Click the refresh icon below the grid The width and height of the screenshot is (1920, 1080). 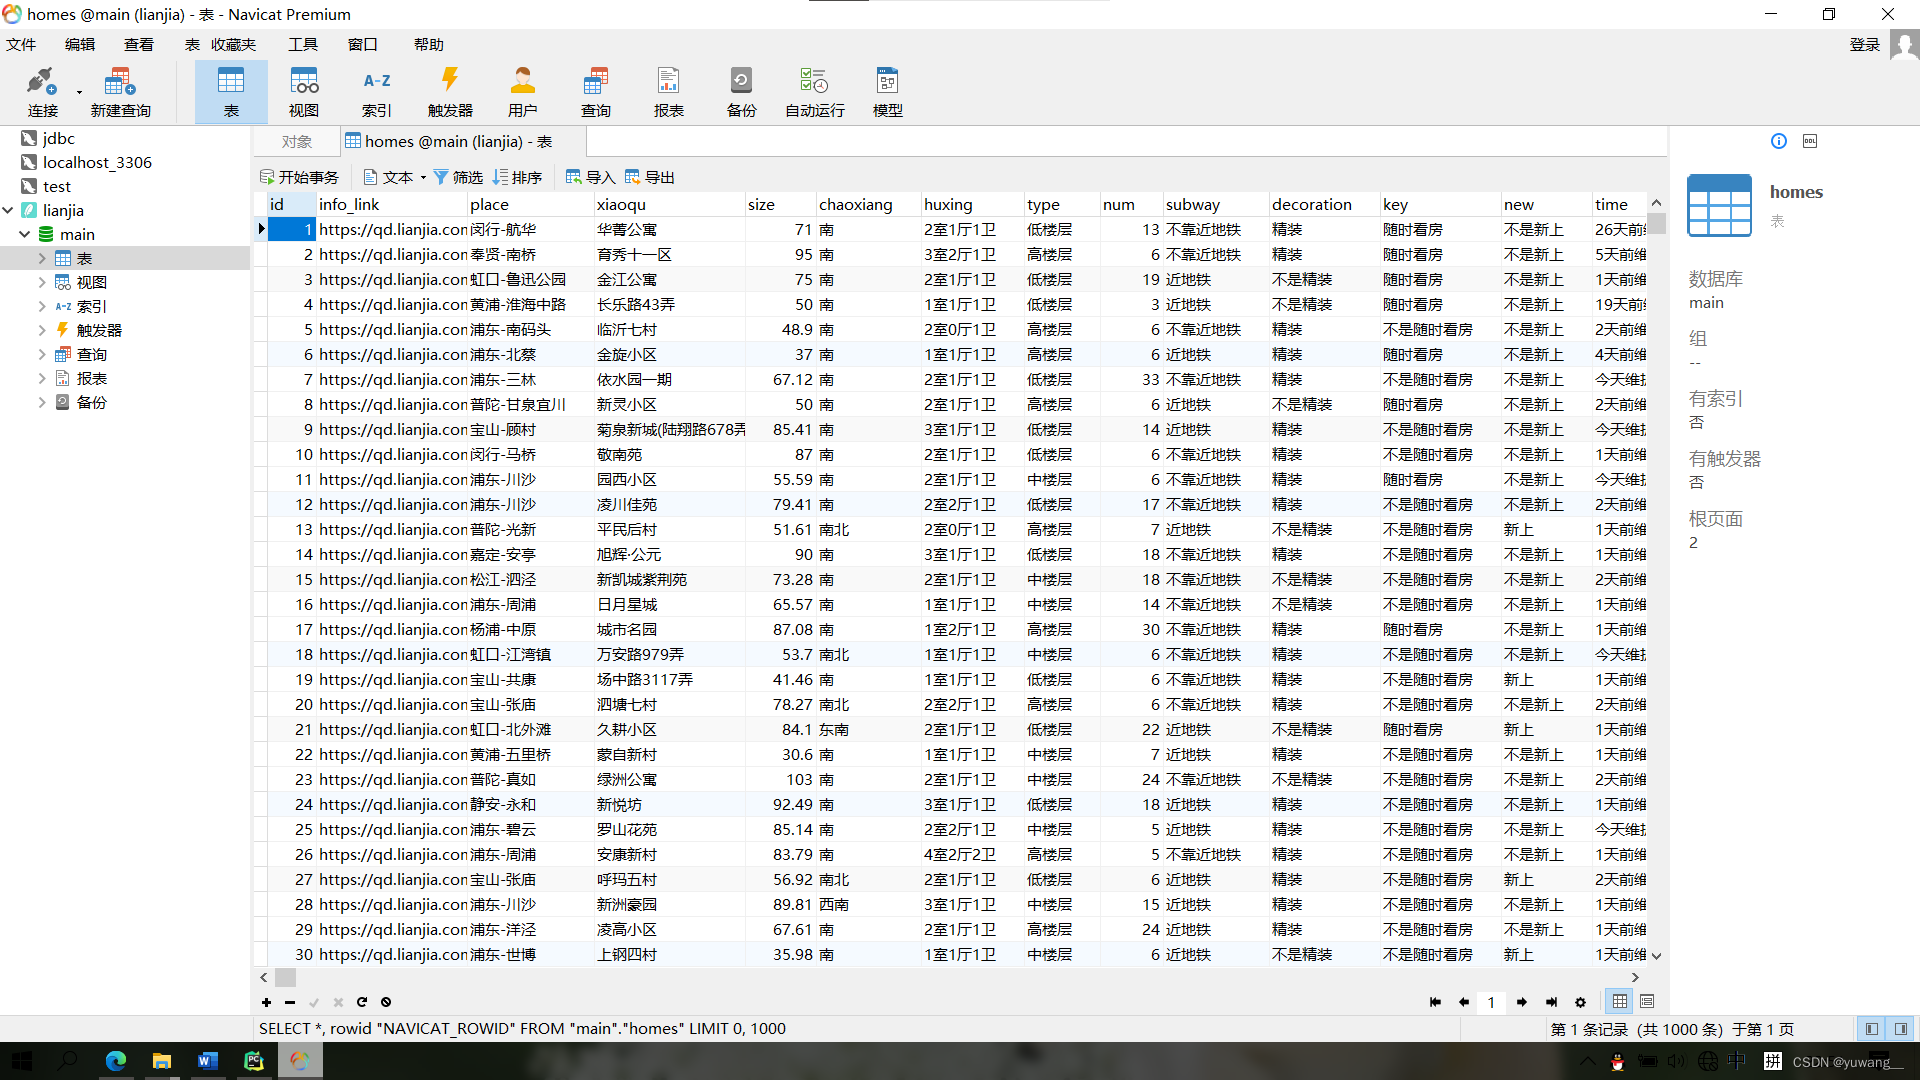pos(362,1002)
